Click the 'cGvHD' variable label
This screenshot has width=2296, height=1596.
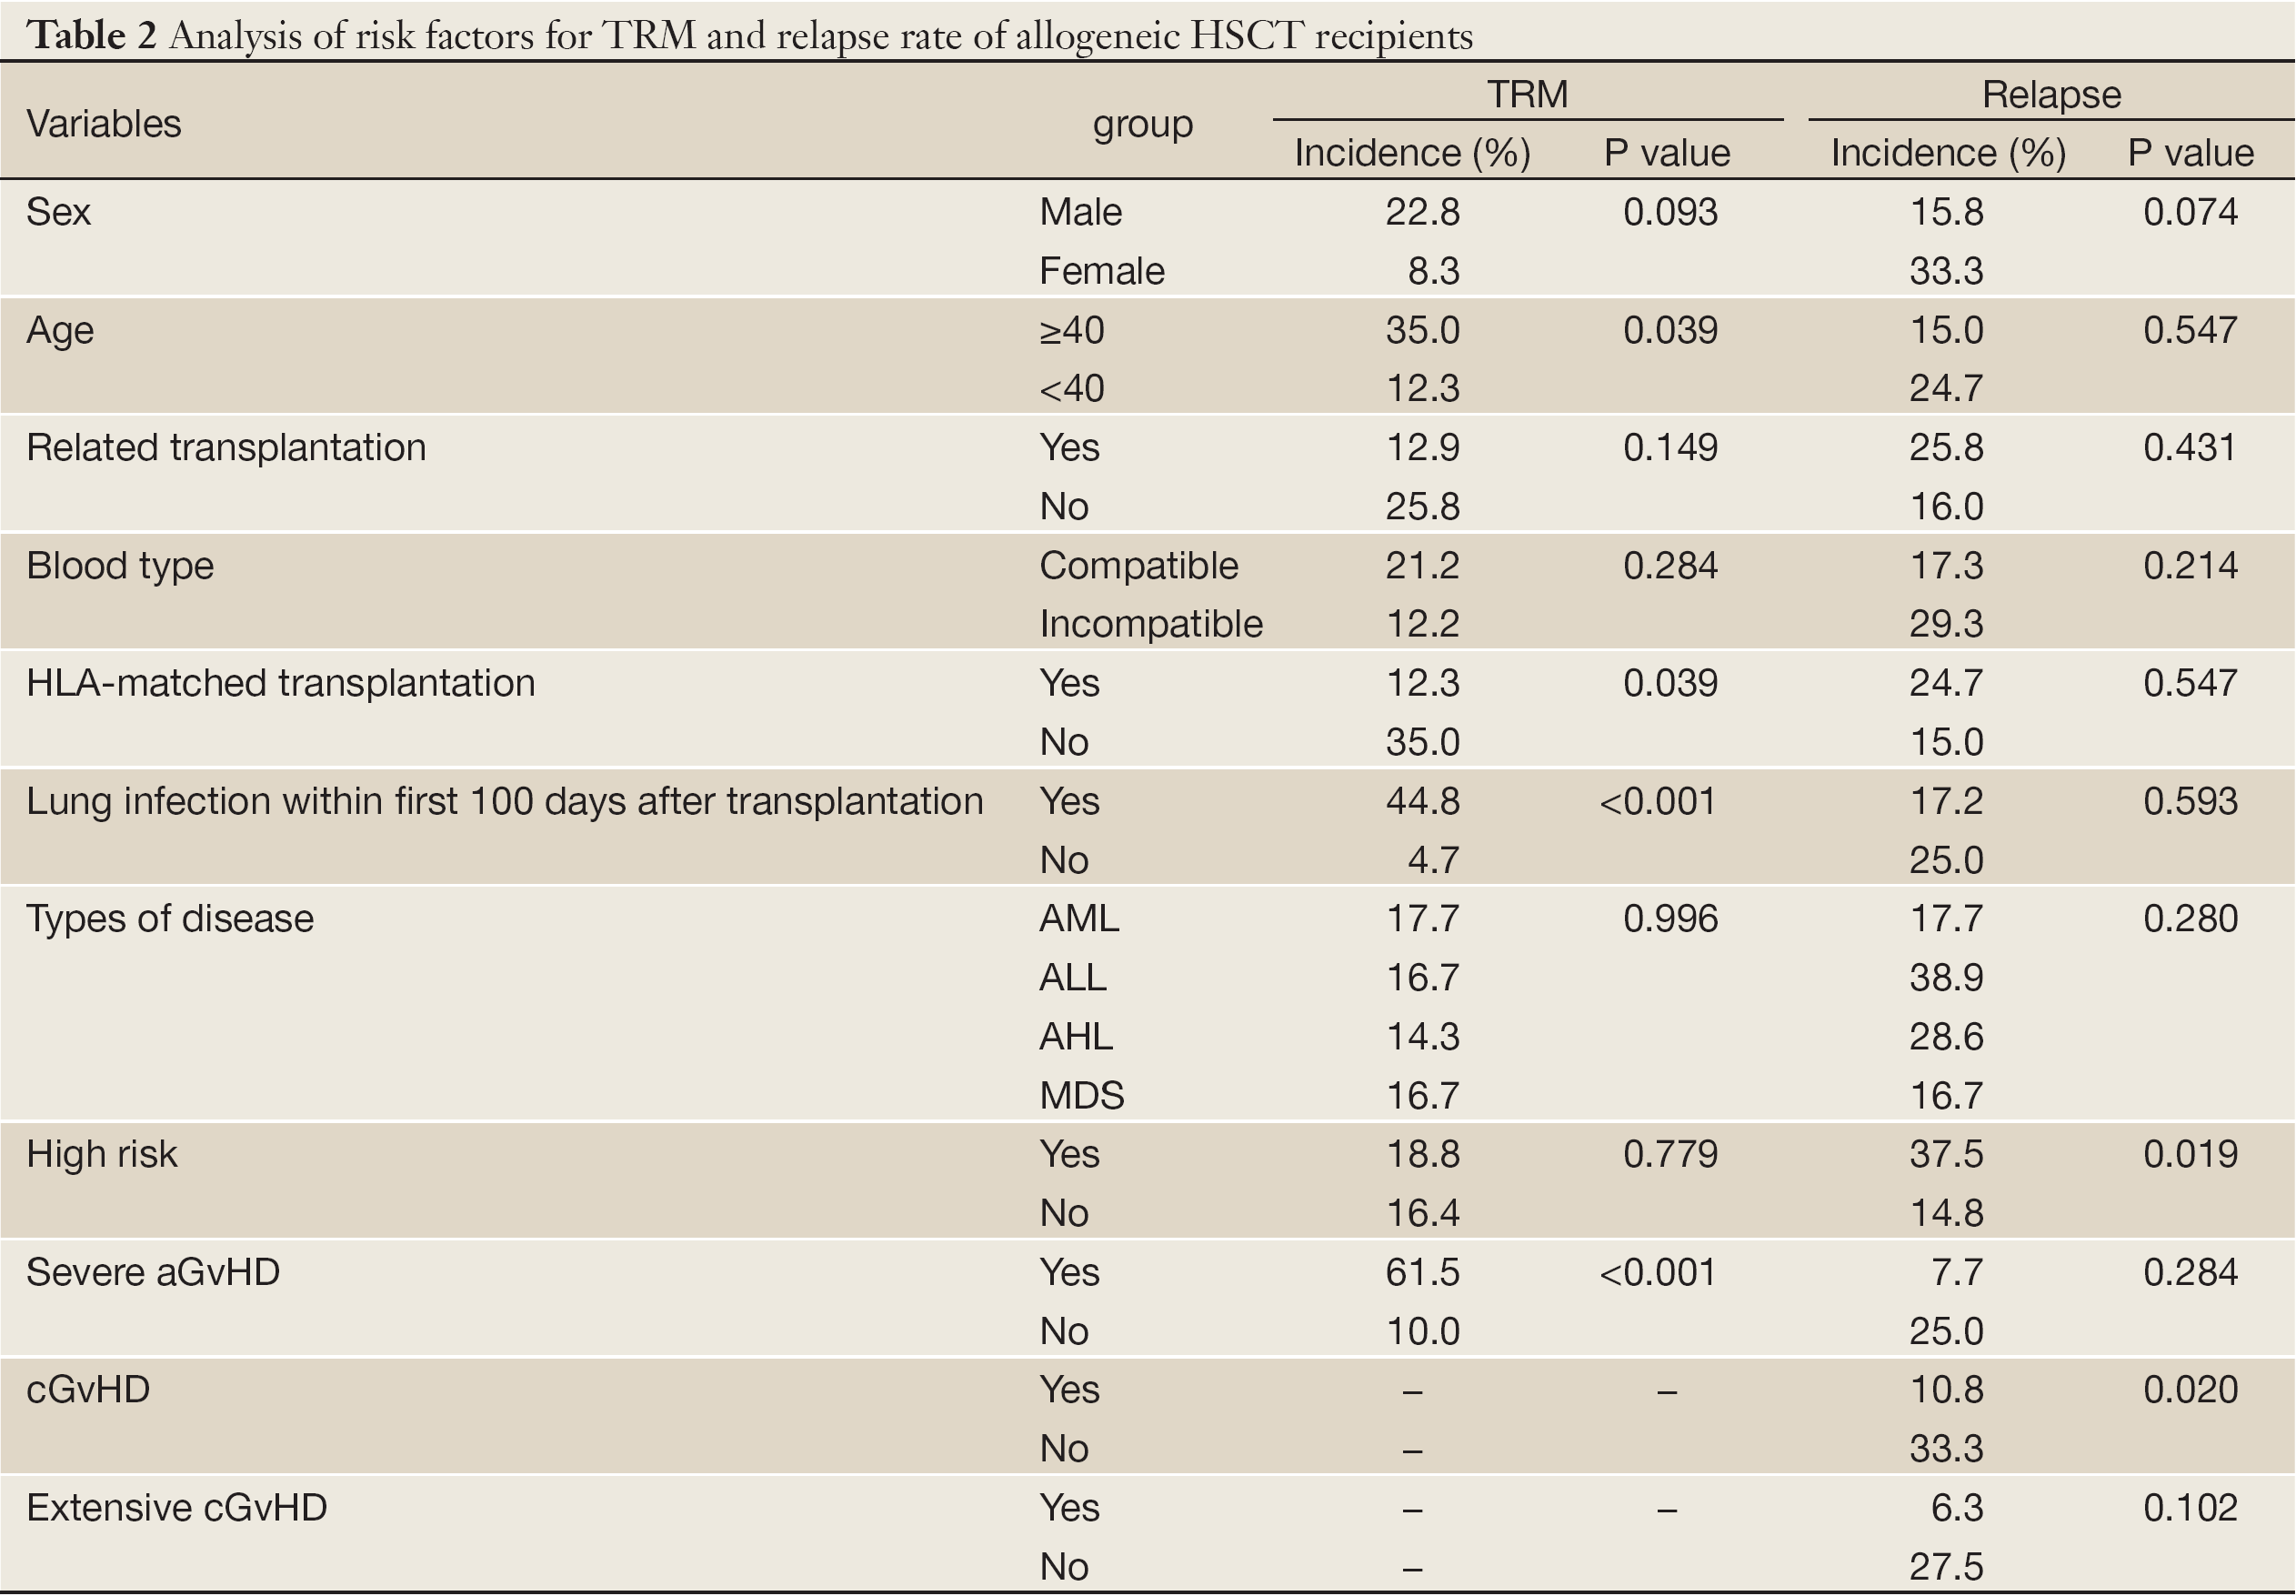pyautogui.click(x=88, y=1390)
